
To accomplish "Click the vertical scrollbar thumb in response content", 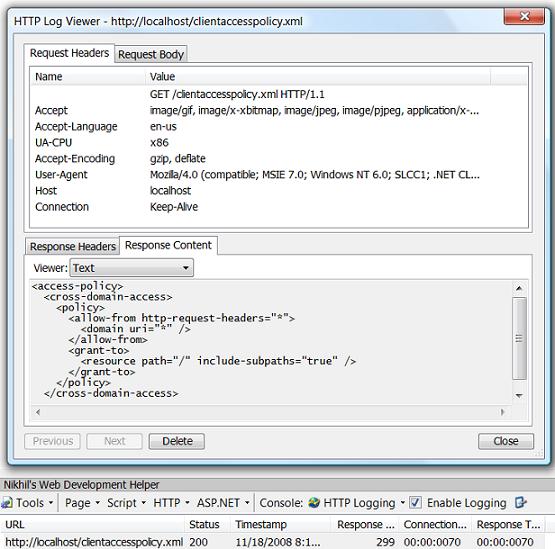I will coord(519,338).
